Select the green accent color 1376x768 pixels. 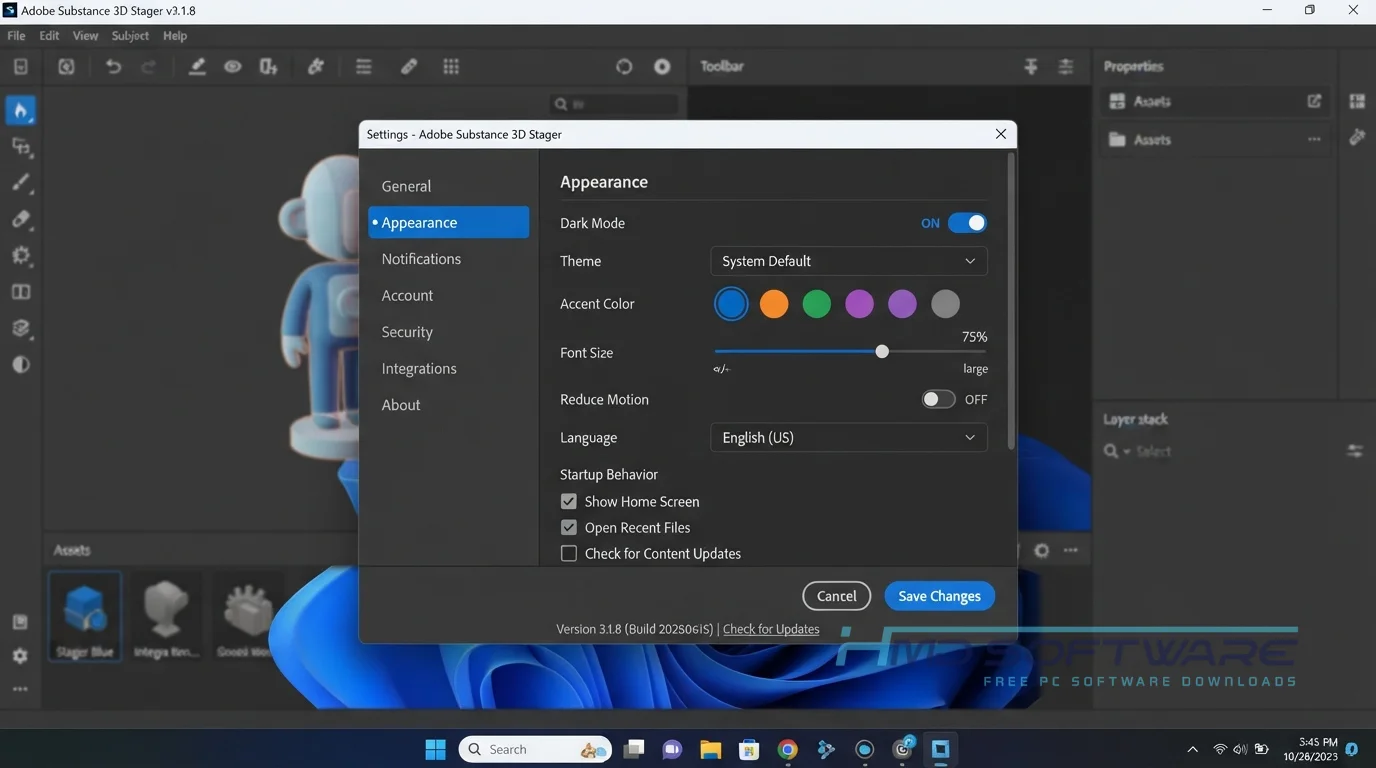817,304
